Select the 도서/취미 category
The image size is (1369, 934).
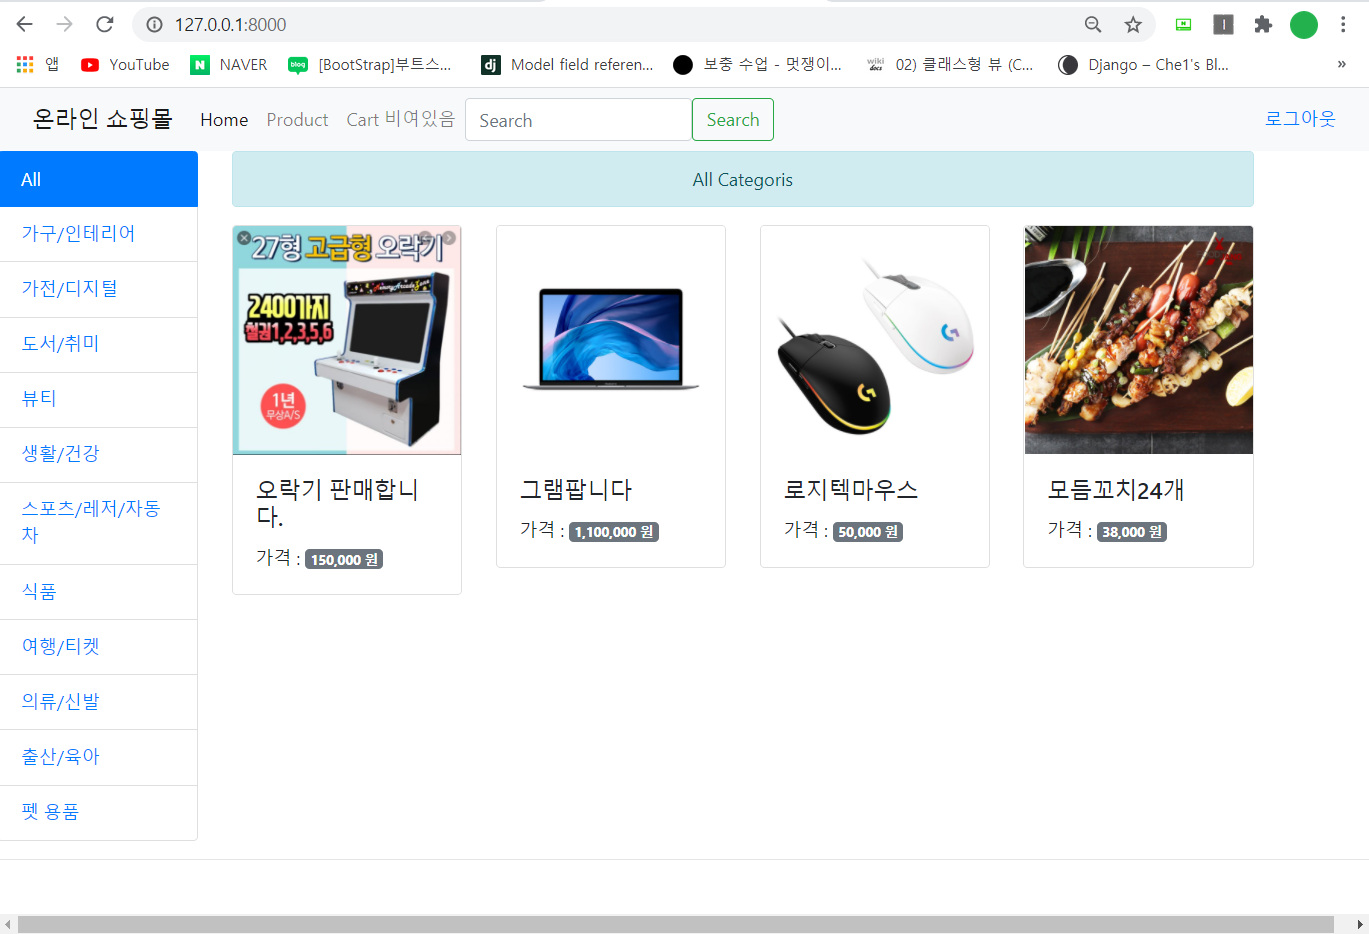[x=99, y=344]
